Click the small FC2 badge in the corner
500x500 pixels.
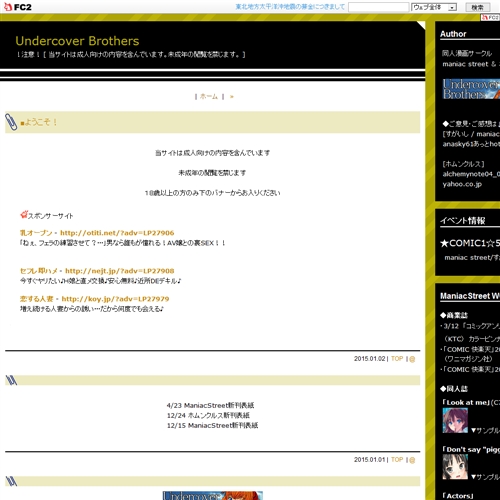(x=490, y=17)
